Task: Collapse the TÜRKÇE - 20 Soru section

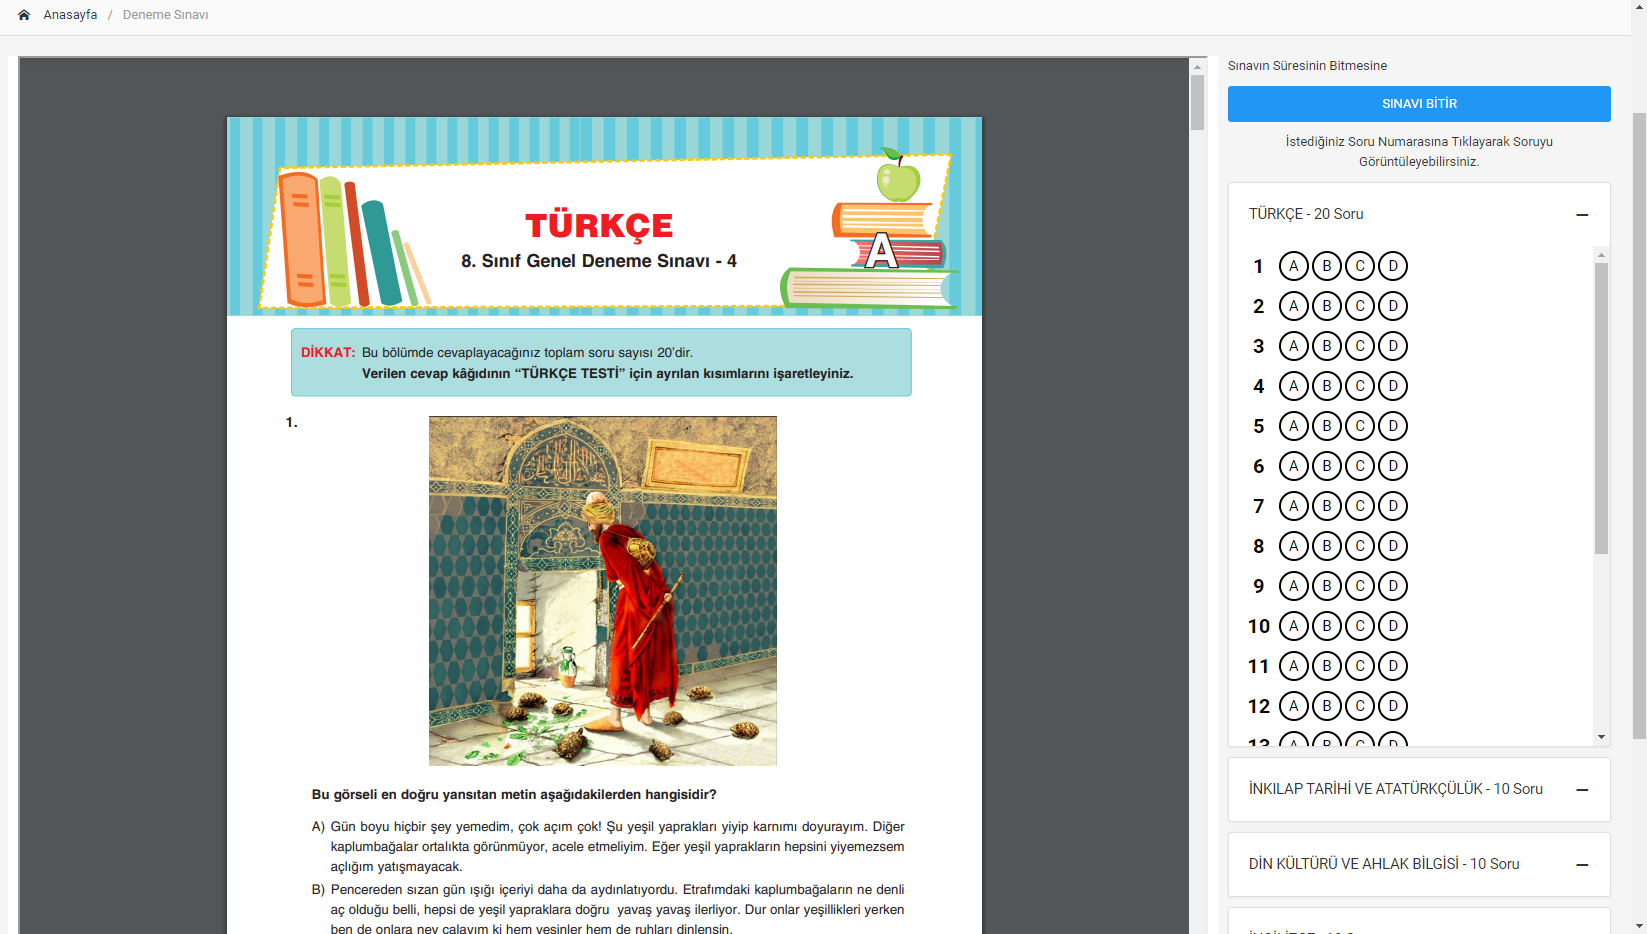Action: pyautogui.click(x=1582, y=215)
